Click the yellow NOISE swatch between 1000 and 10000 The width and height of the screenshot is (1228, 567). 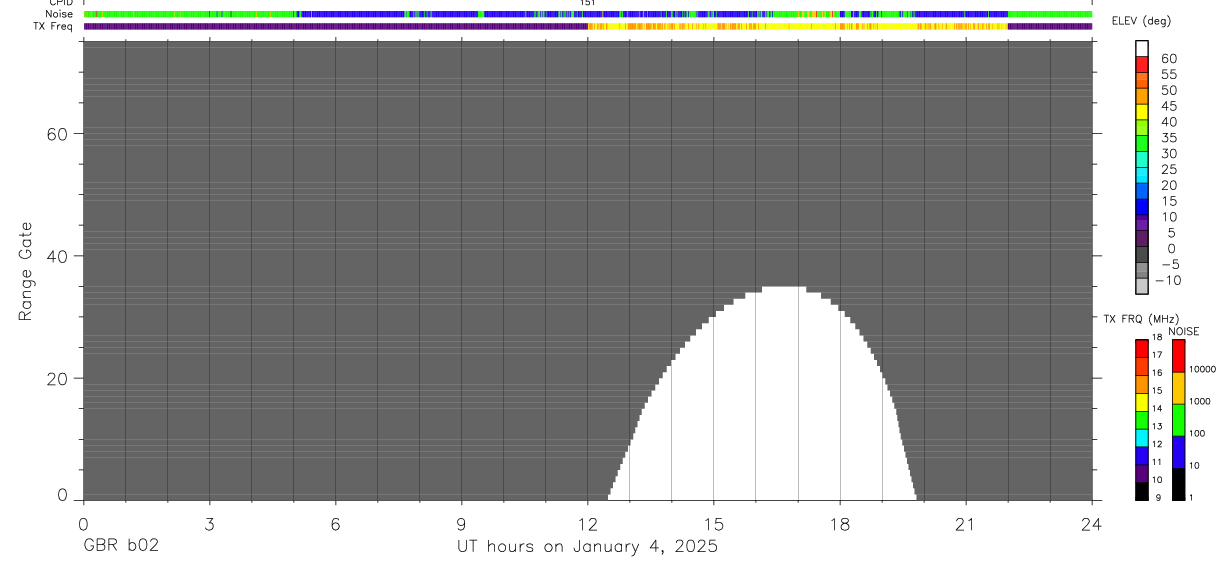click(x=1178, y=388)
